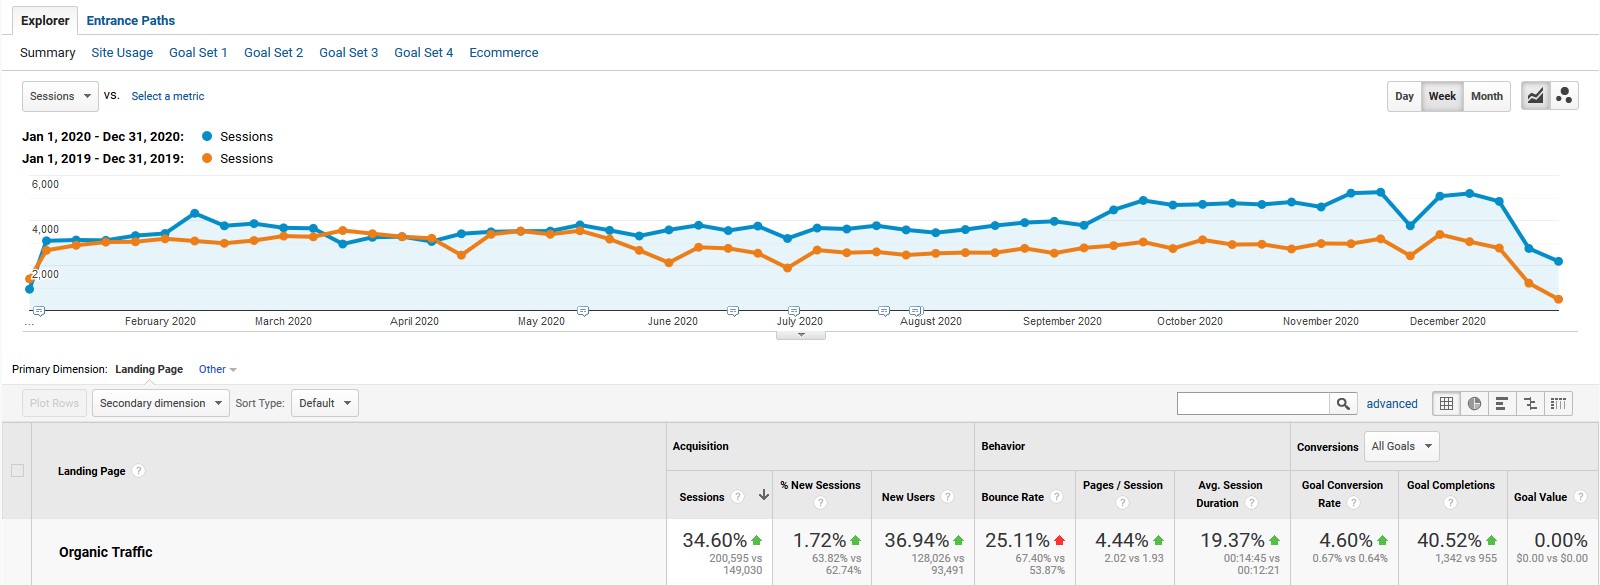The height and width of the screenshot is (585, 1600).
Task: Open help icon for Bounce Rate
Action: click(x=1057, y=497)
